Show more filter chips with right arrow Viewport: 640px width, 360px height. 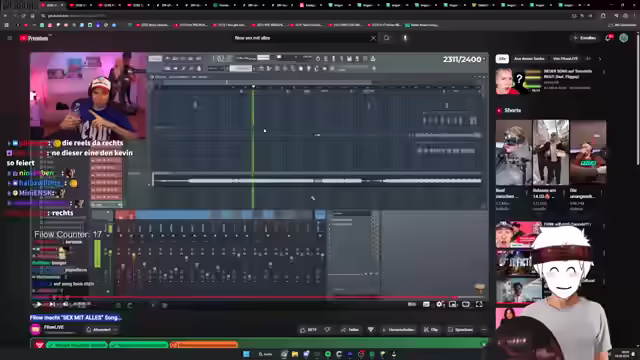(x=600, y=59)
